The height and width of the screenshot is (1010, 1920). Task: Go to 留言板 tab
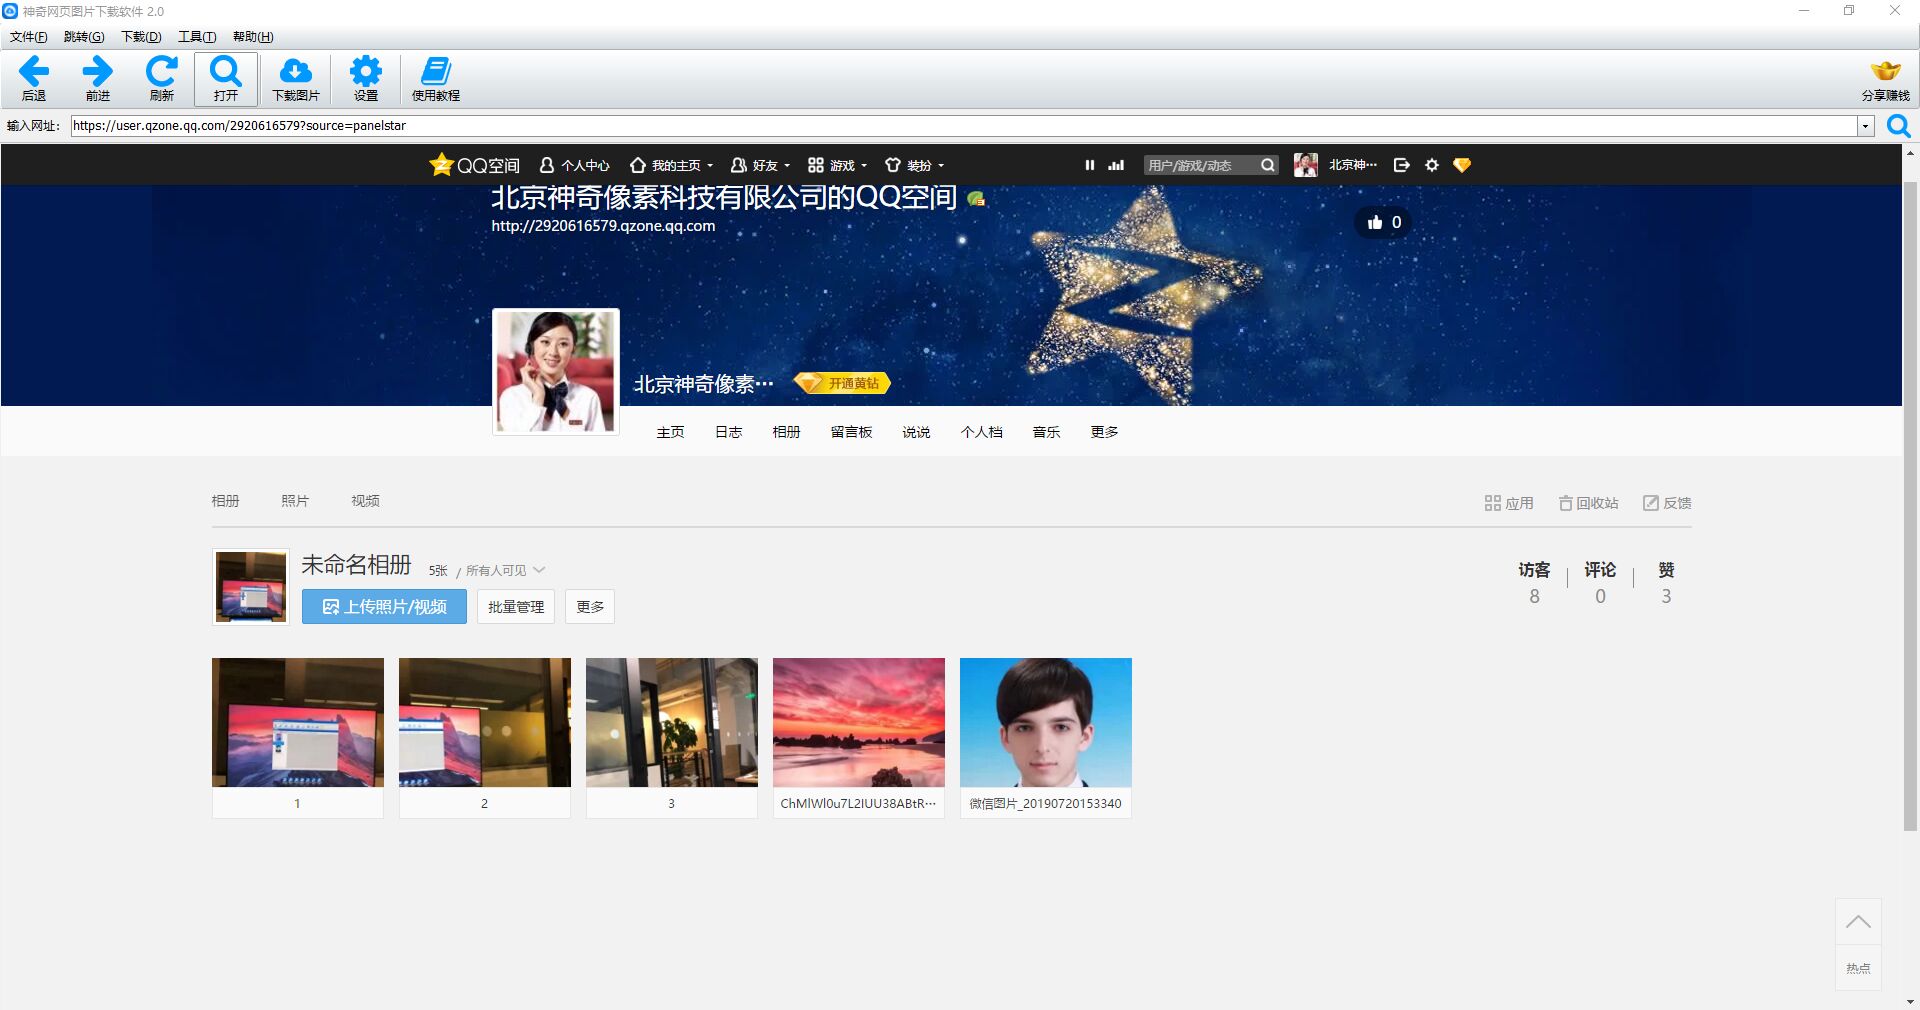[851, 432]
